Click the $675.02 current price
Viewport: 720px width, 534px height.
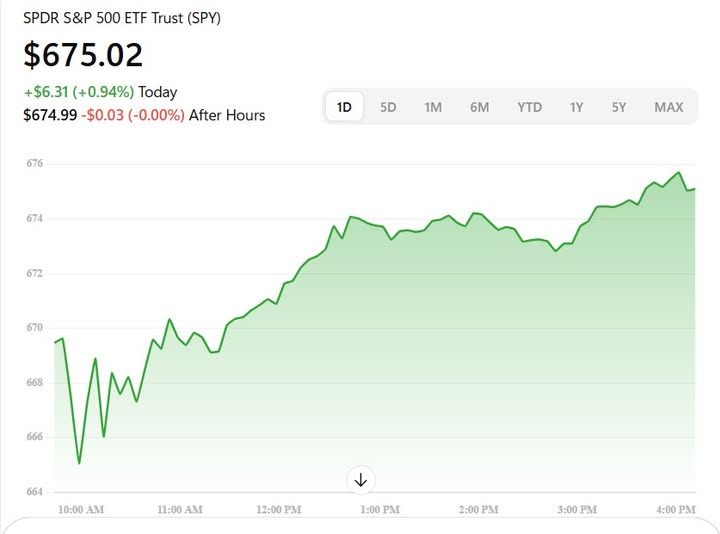point(84,55)
